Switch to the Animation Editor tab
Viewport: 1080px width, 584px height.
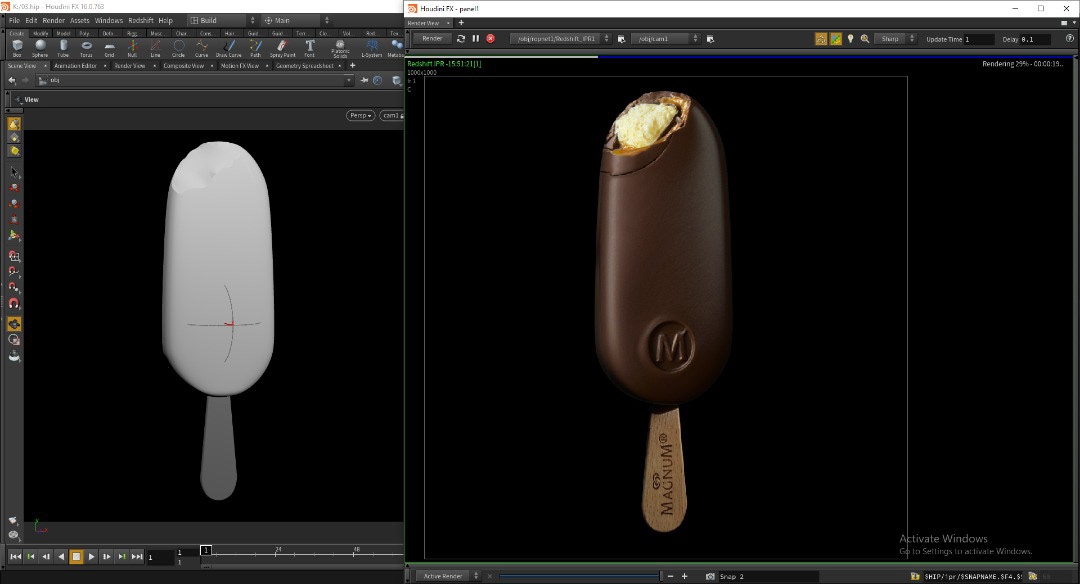[x=76, y=65]
